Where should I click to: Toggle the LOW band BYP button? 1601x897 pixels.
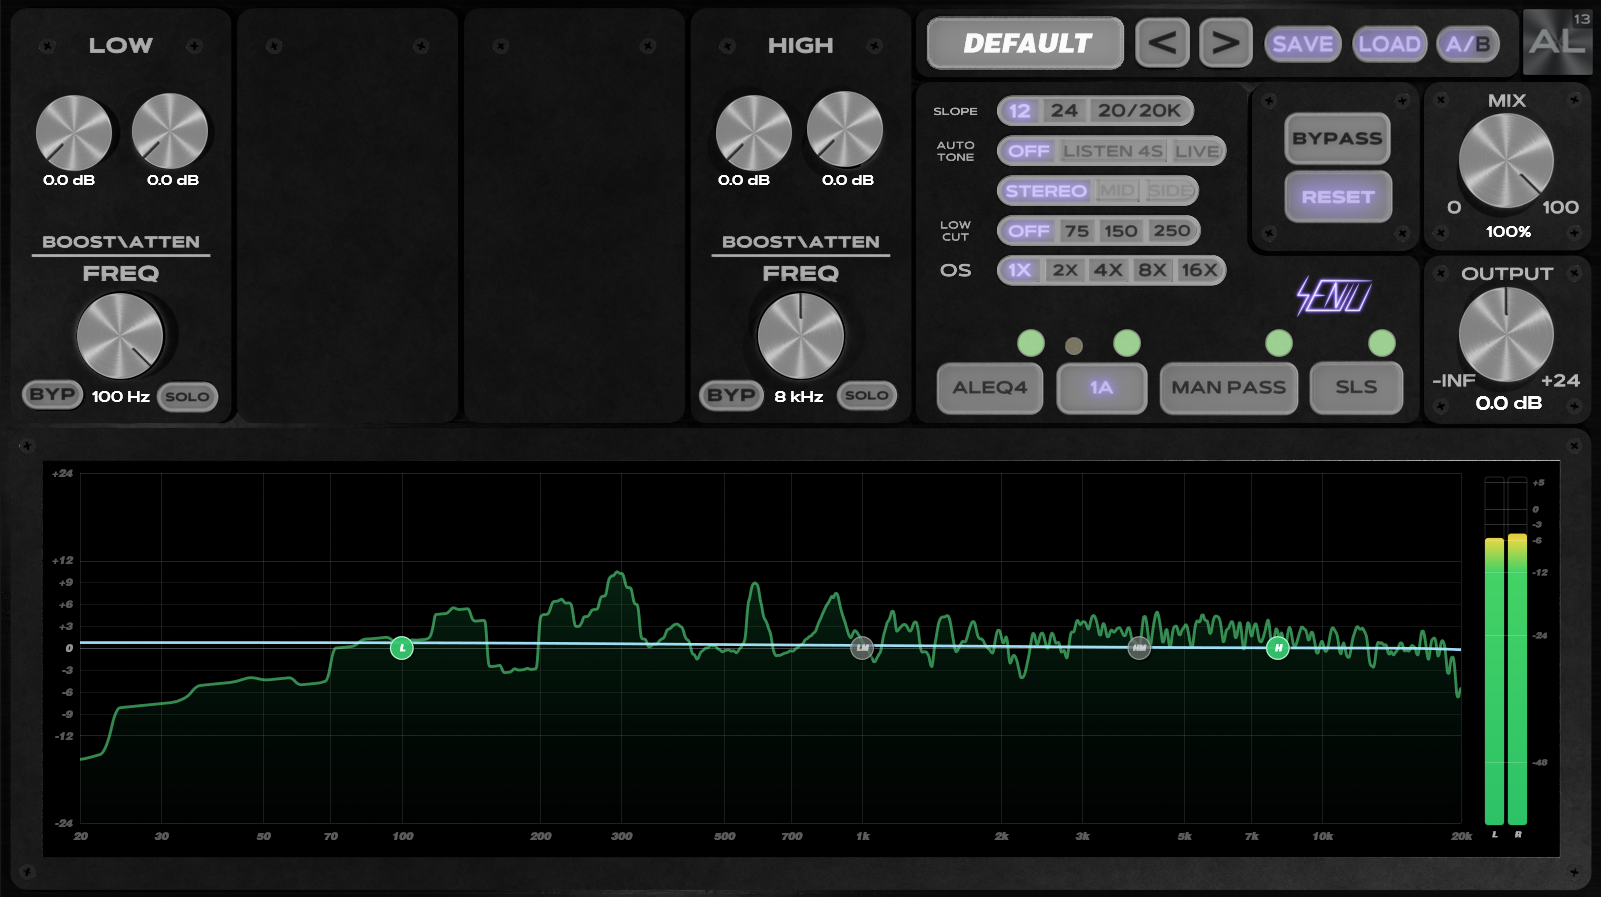pos(52,395)
